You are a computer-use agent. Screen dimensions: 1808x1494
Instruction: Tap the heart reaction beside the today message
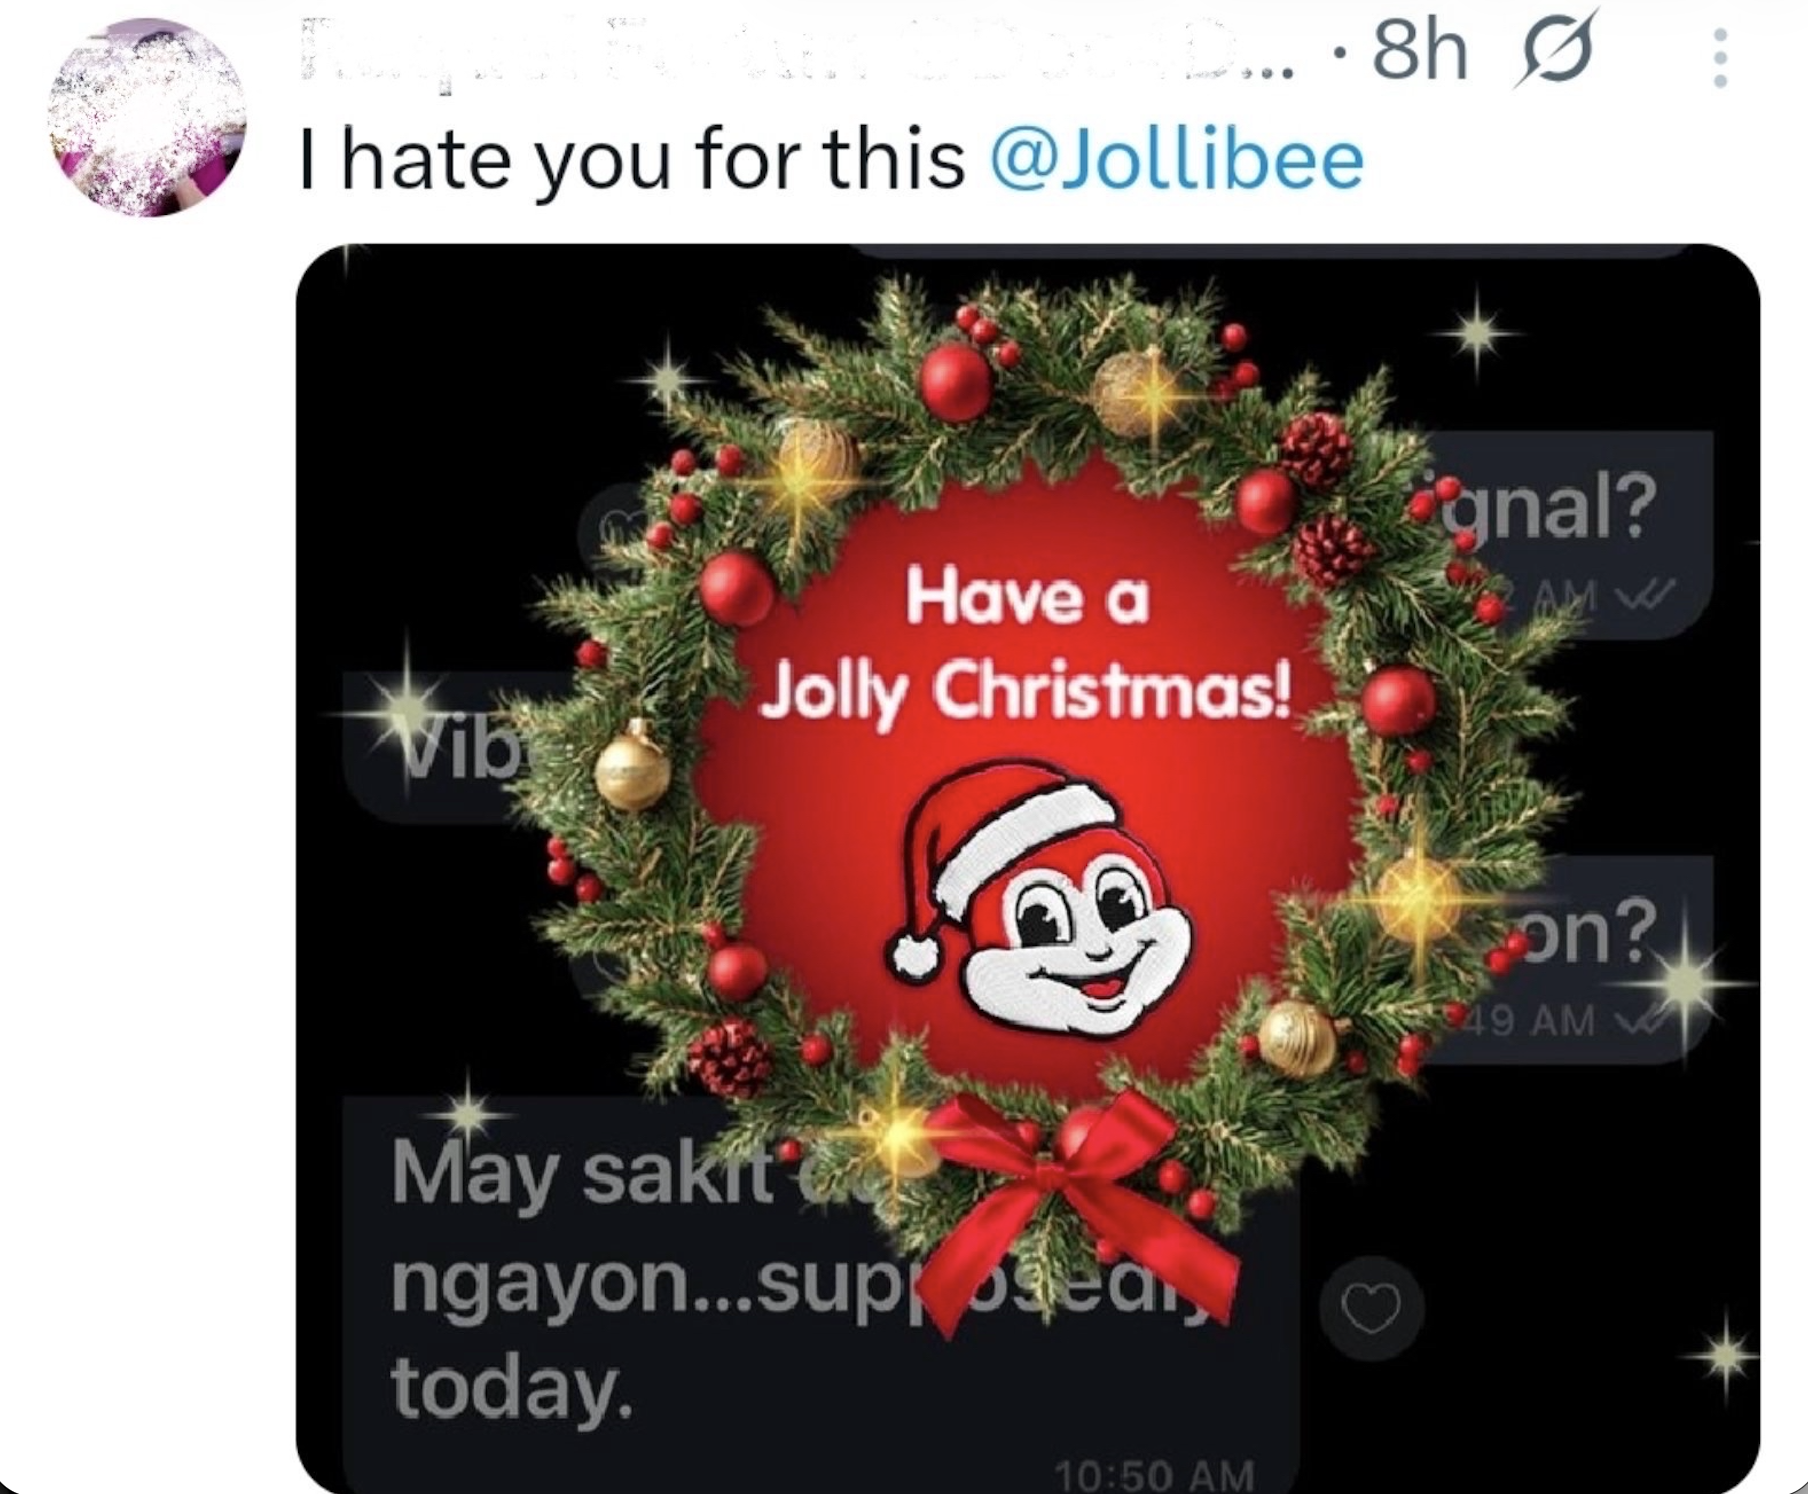(1371, 1308)
